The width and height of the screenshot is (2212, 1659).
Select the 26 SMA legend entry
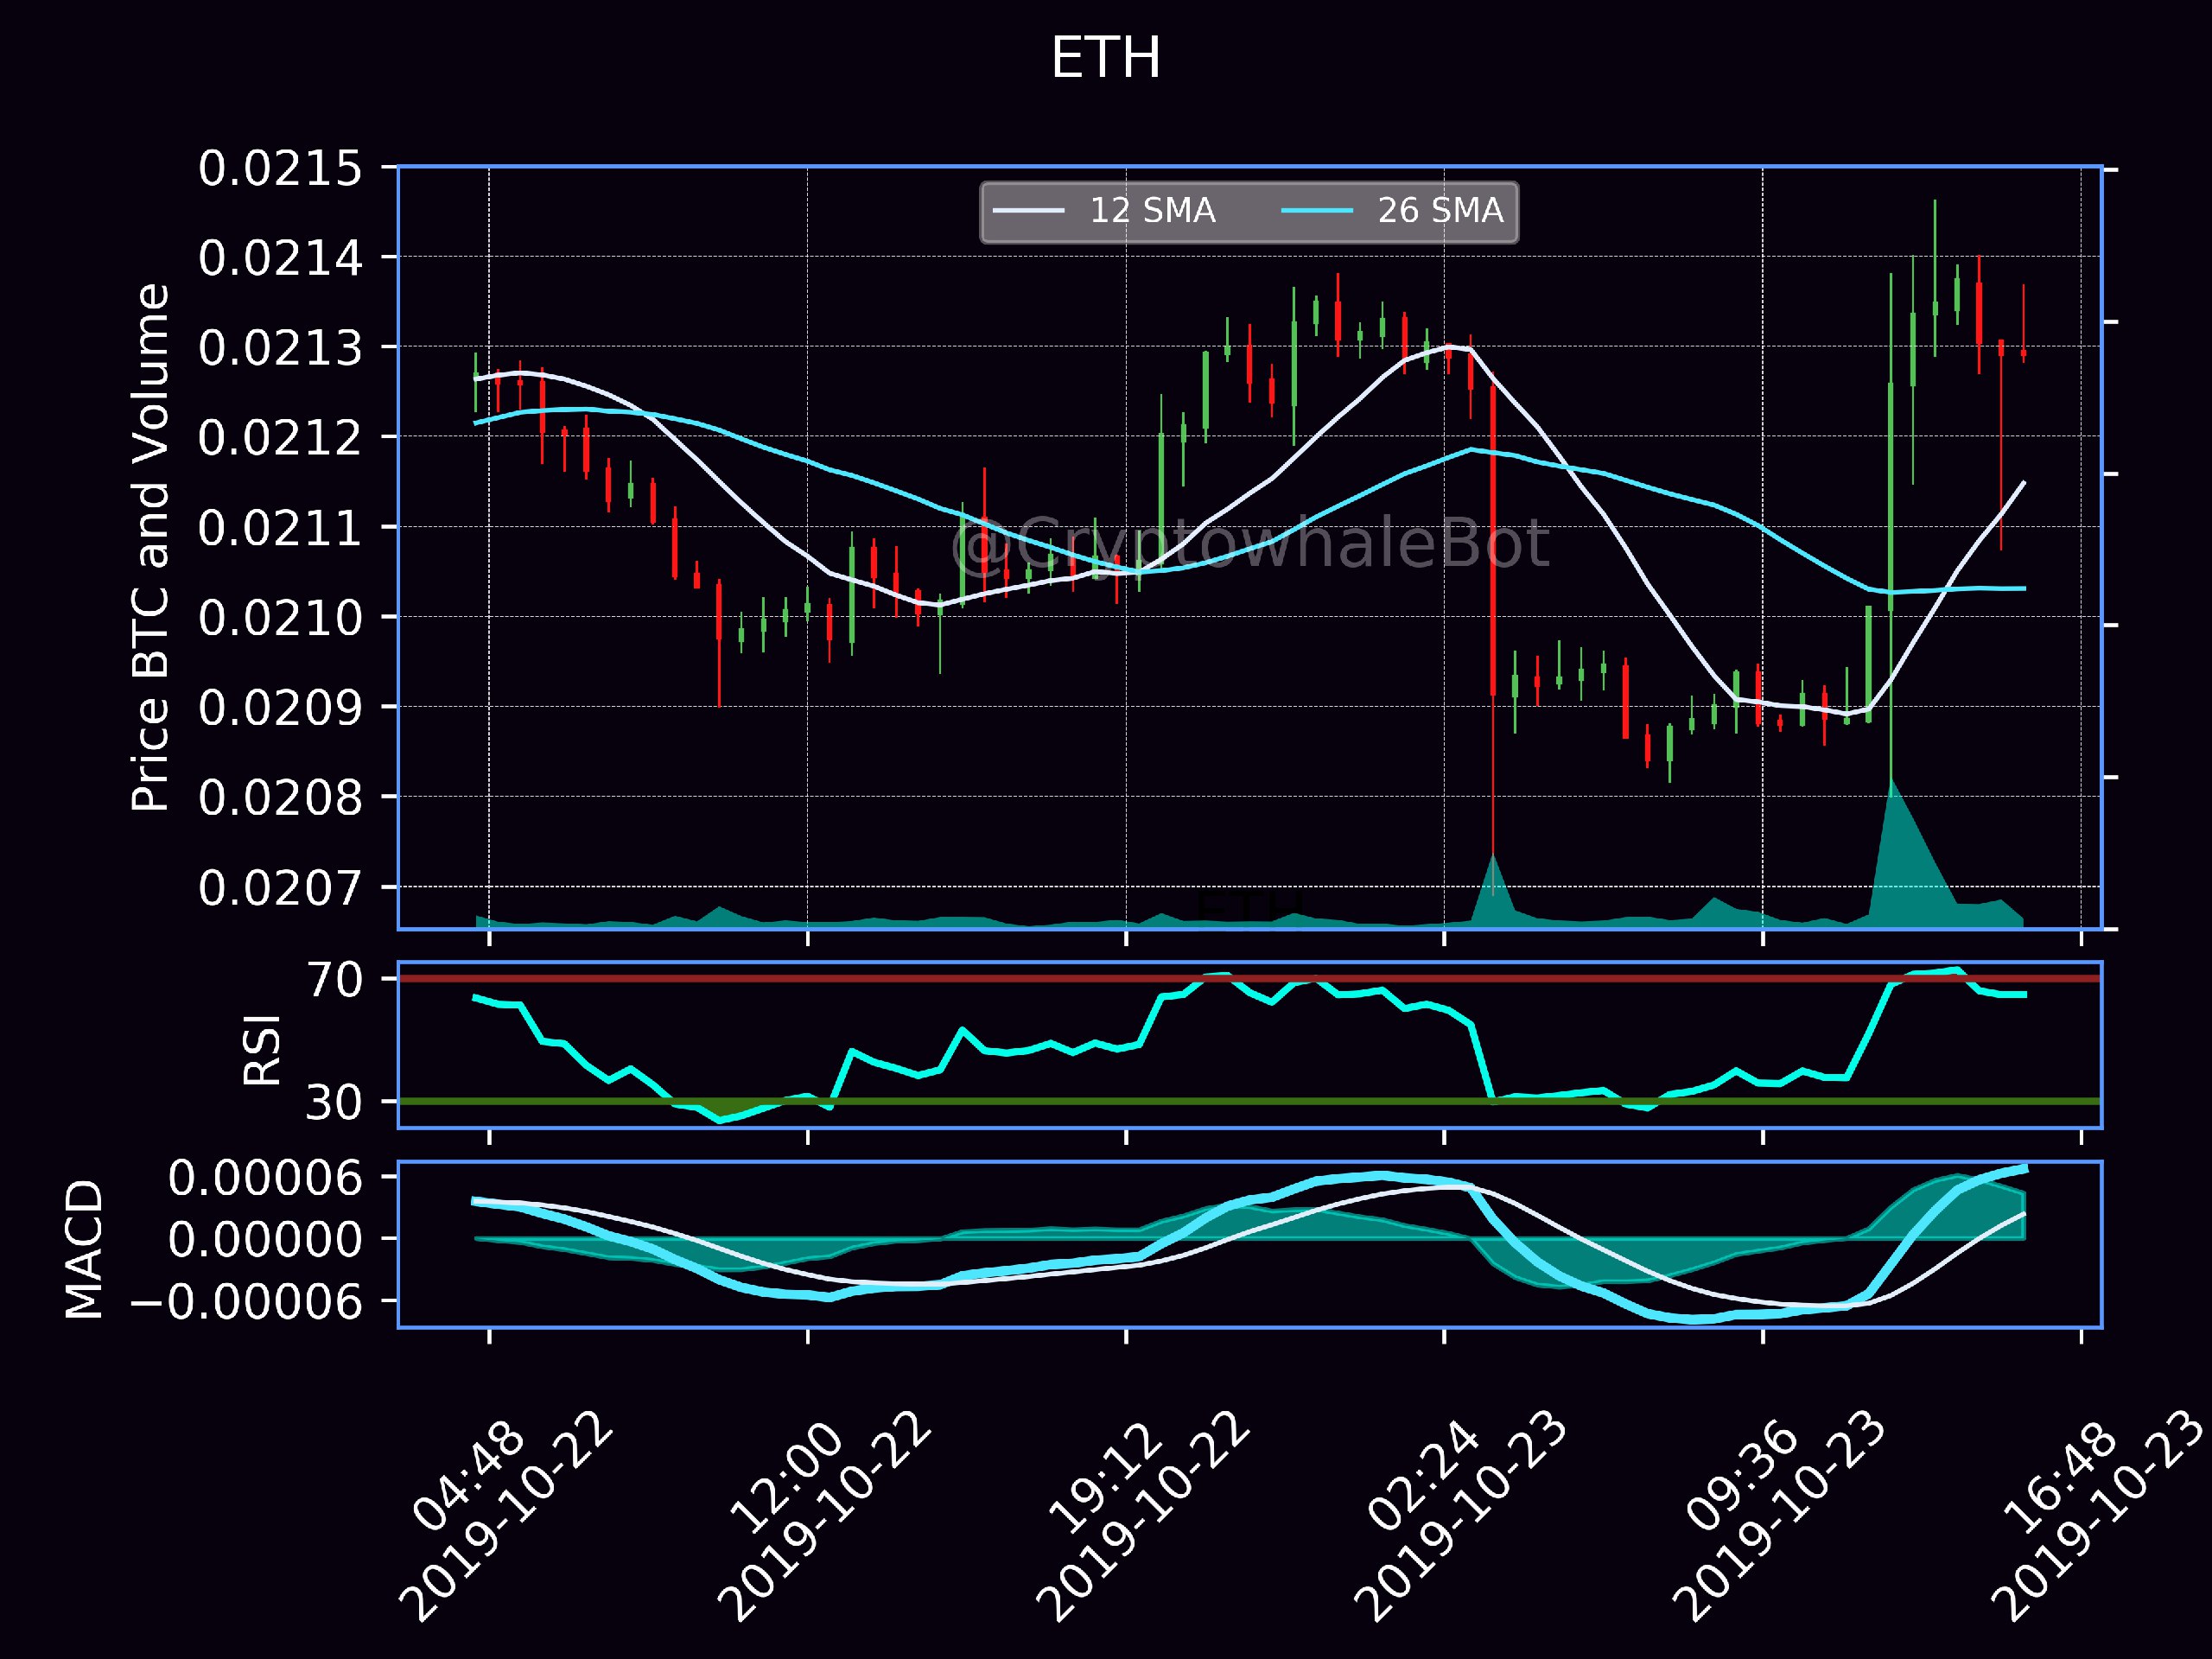tap(1393, 210)
